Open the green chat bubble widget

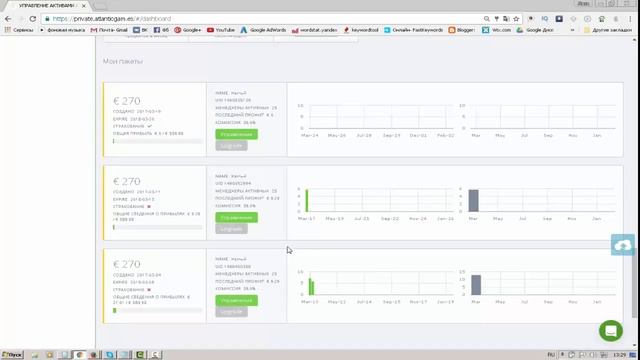tap(611, 331)
